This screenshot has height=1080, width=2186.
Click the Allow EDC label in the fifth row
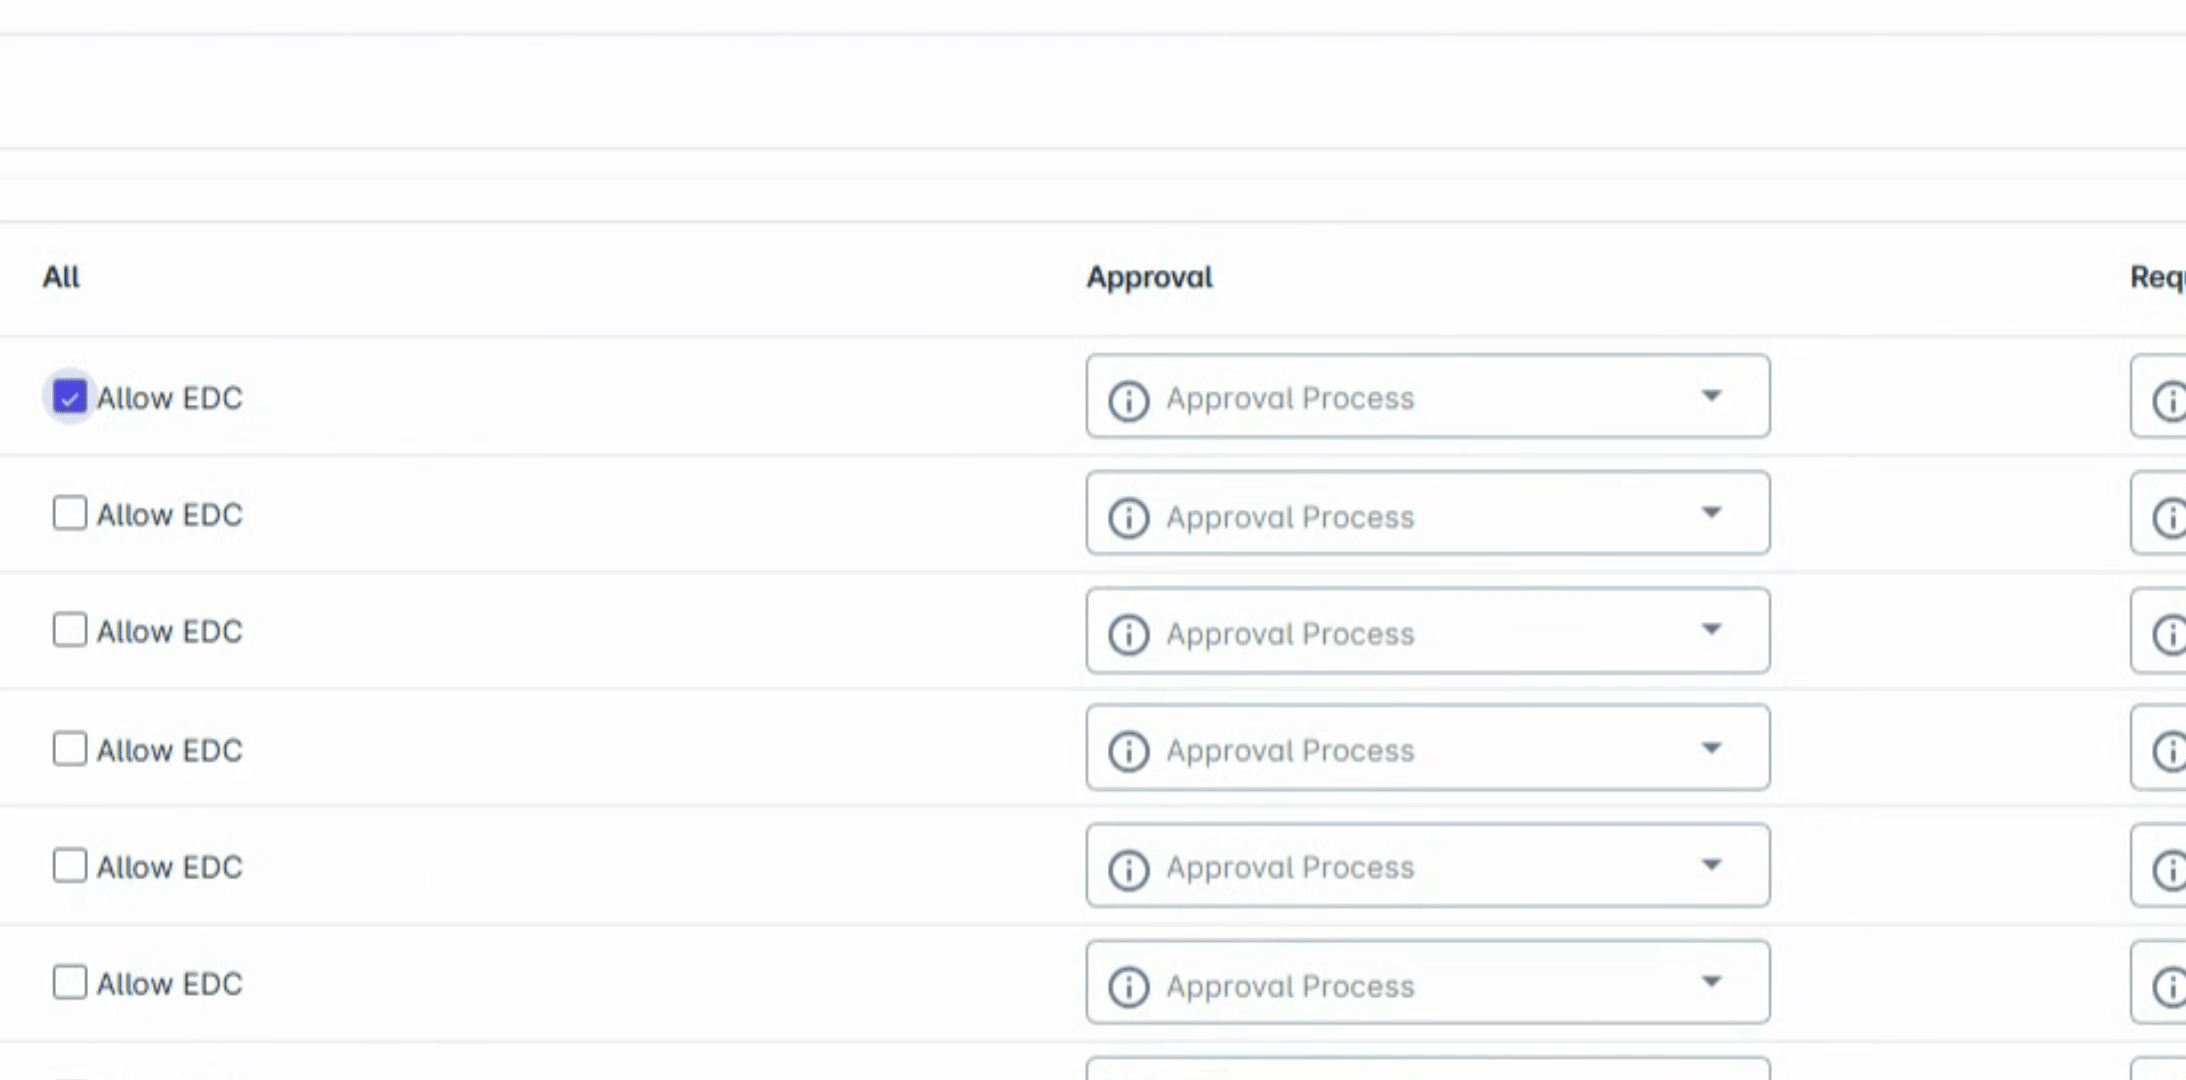pos(169,867)
